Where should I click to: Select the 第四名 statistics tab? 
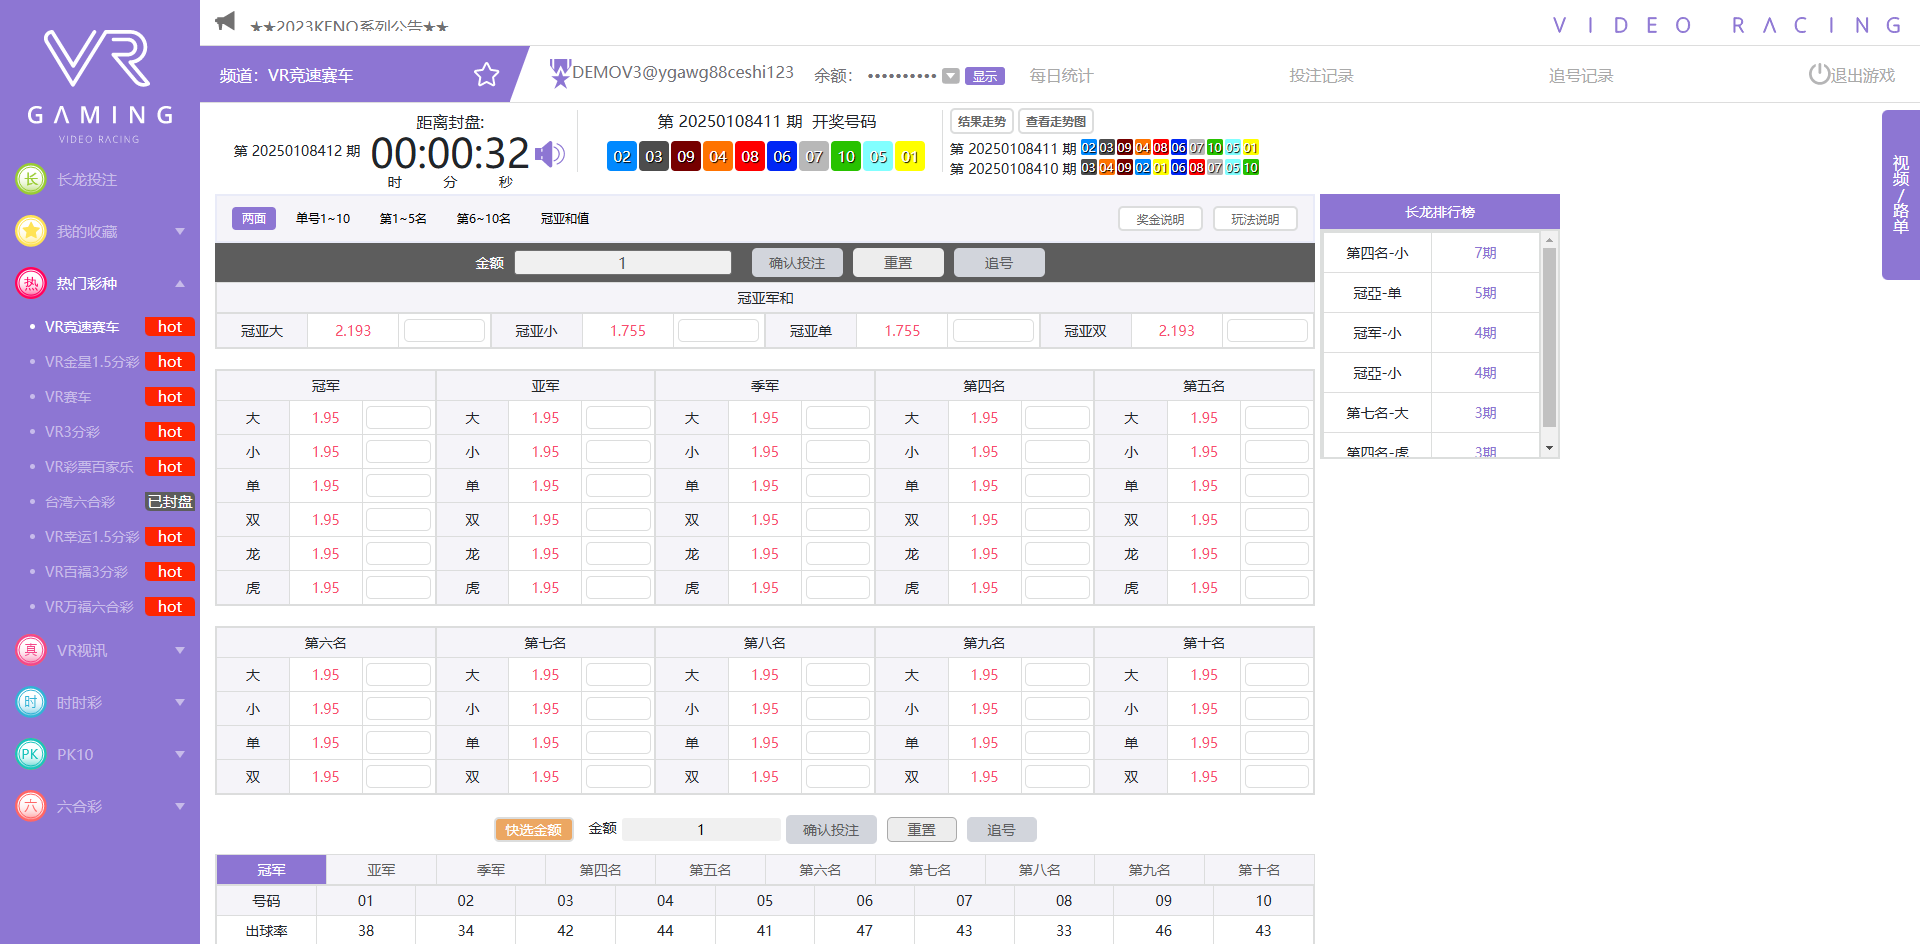click(x=600, y=870)
